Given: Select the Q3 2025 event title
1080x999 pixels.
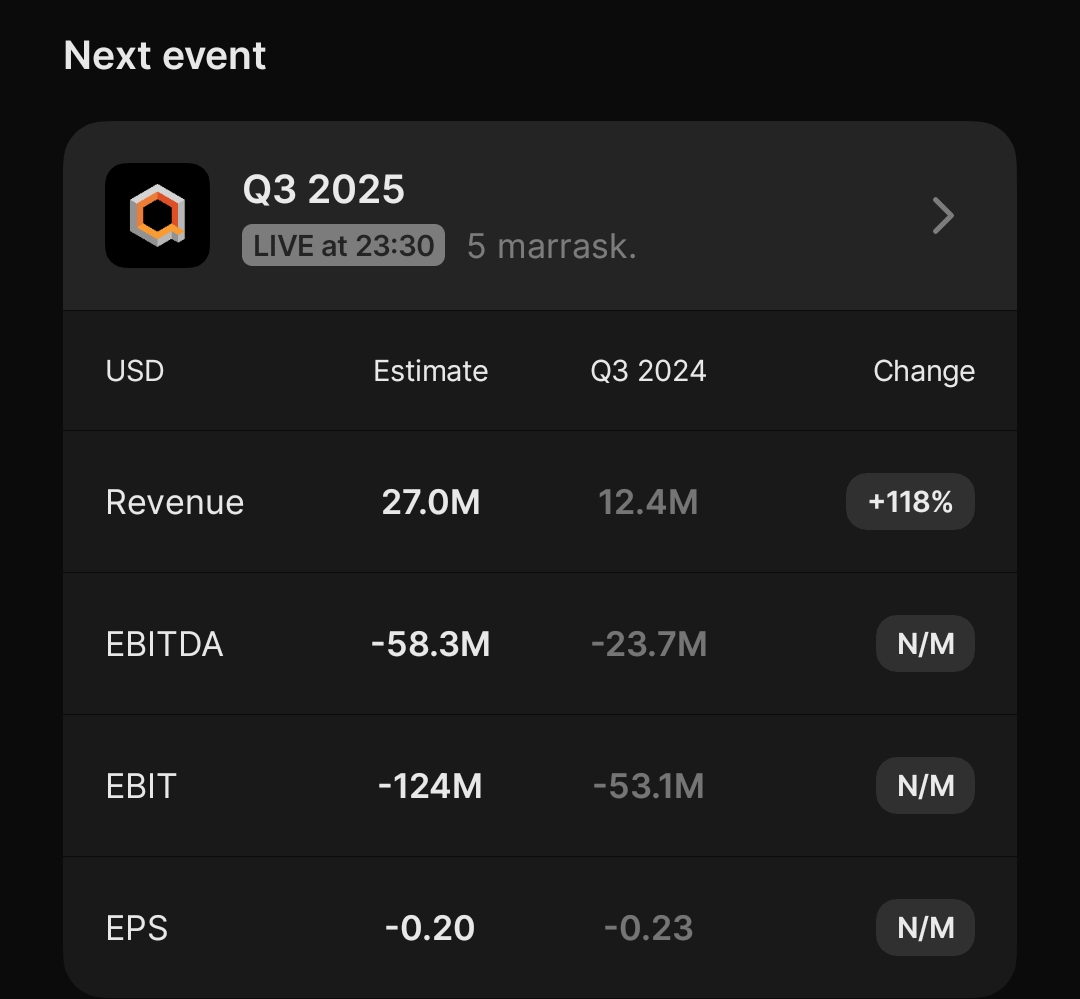Looking at the screenshot, I should pos(324,189).
